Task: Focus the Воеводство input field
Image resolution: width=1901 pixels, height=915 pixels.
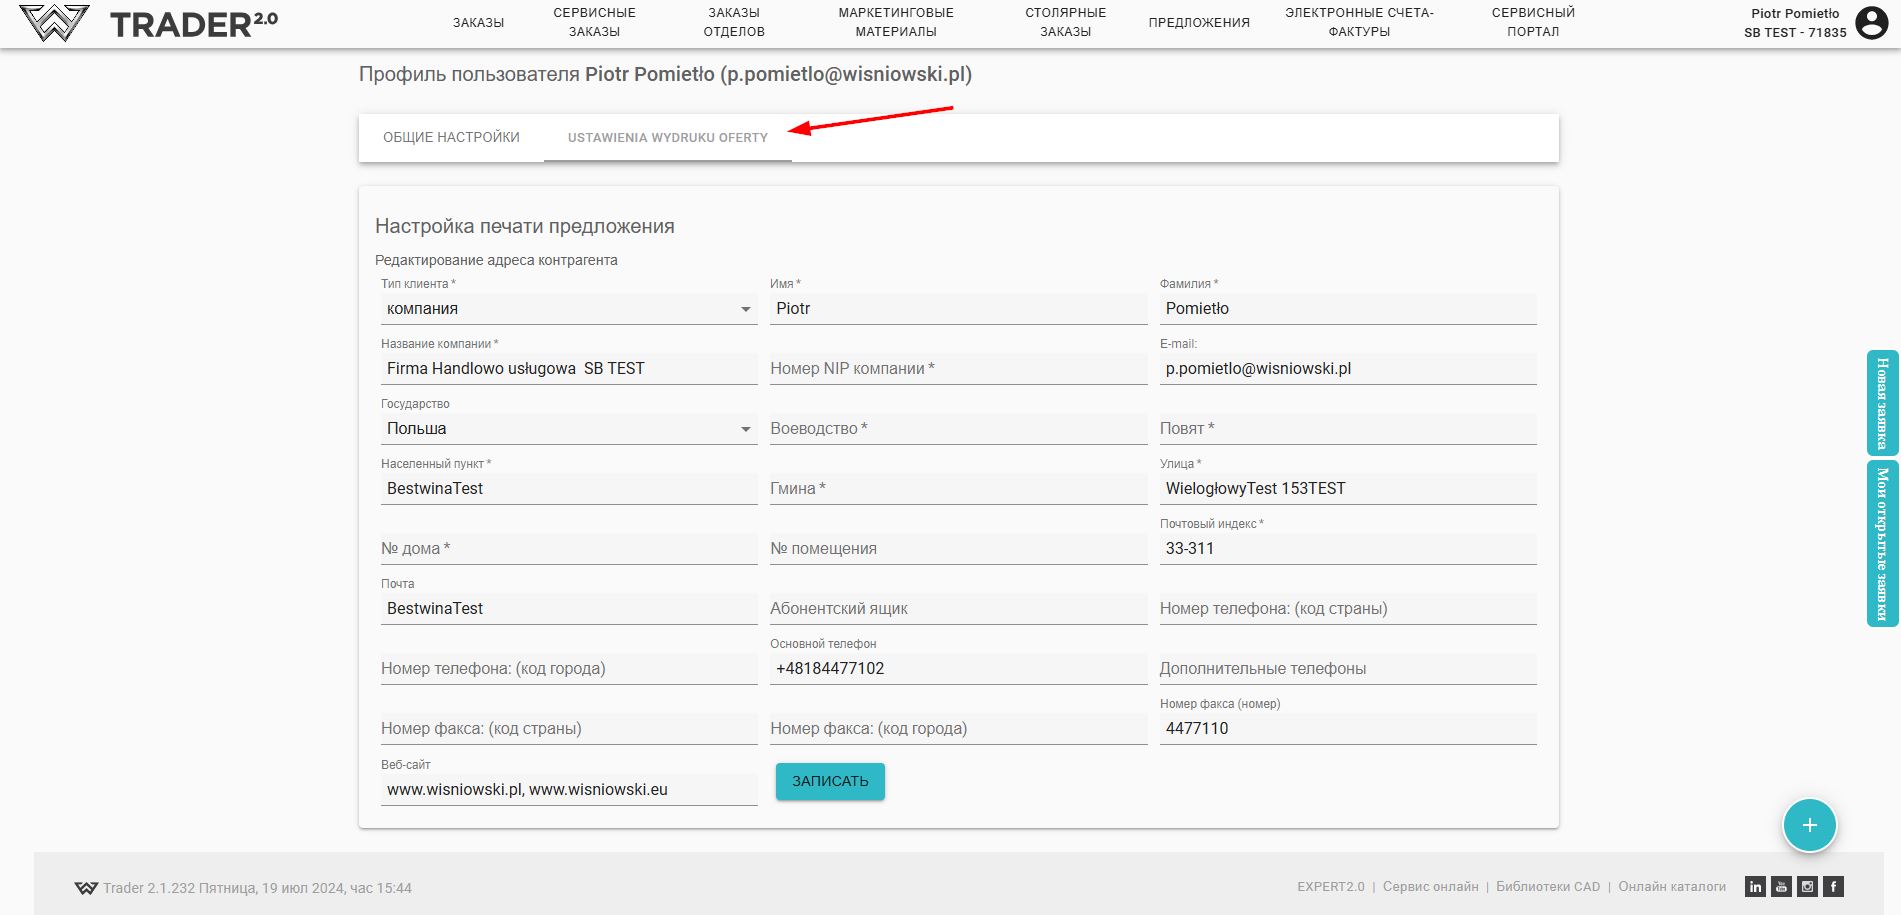Action: [x=958, y=429]
